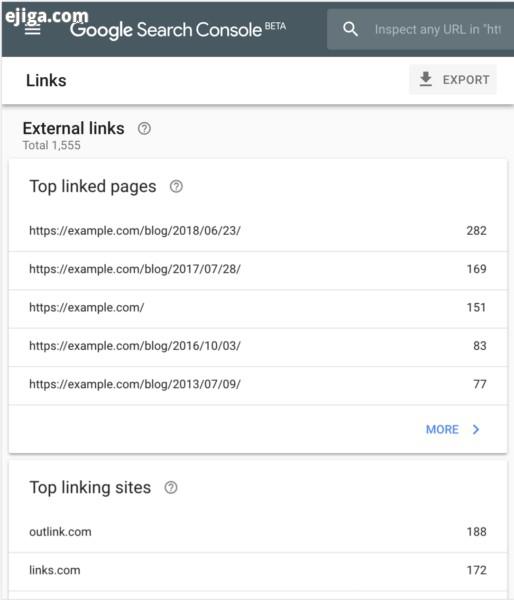
Task: Open the blog/2013/07/09 linked page row
Action: click(258, 384)
